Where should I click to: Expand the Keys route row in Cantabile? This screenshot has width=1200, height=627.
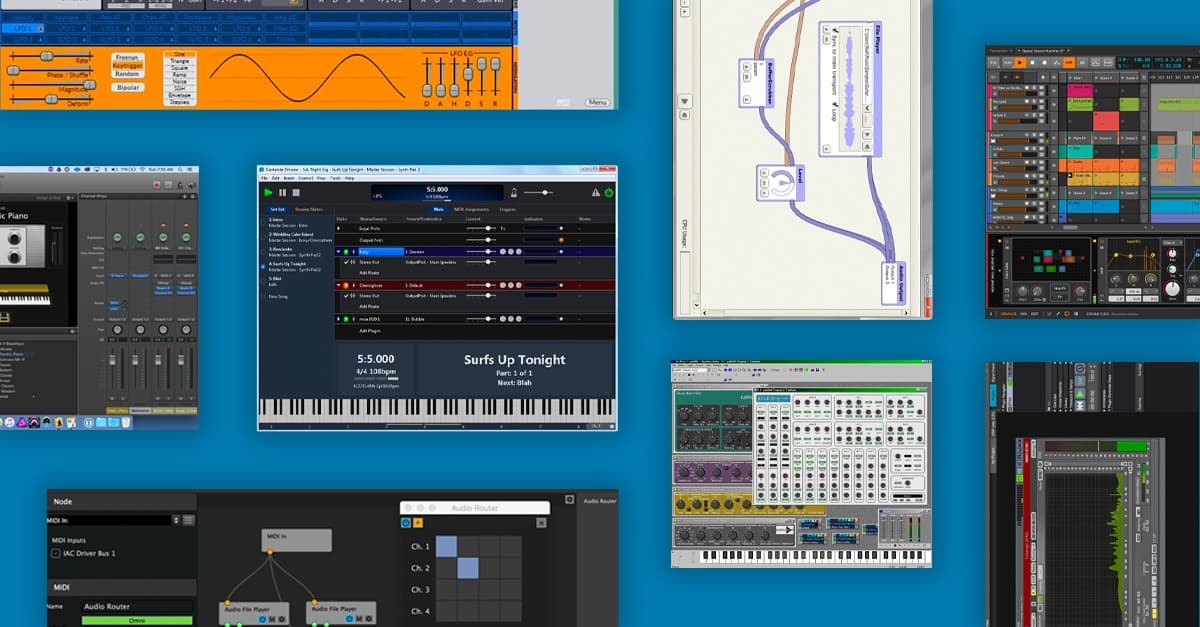pos(339,251)
